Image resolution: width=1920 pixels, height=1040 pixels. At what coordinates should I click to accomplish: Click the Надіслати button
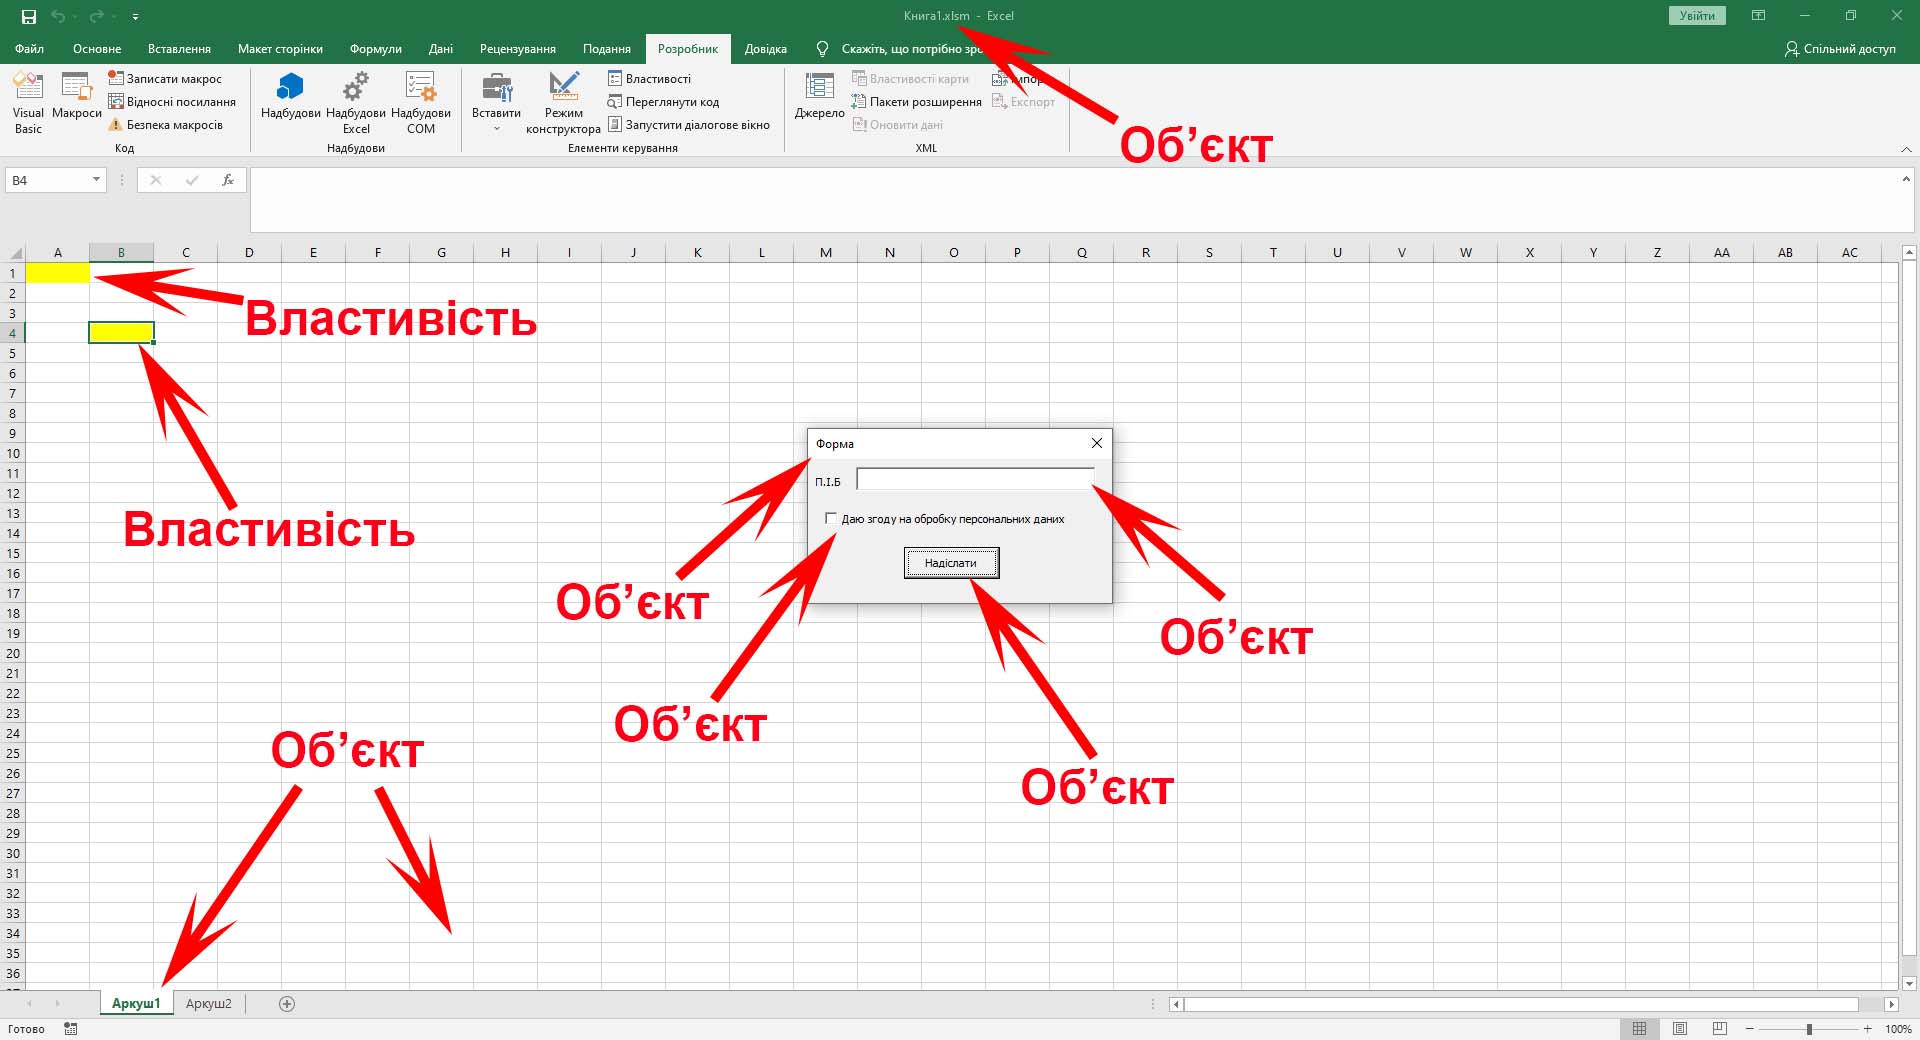951,563
